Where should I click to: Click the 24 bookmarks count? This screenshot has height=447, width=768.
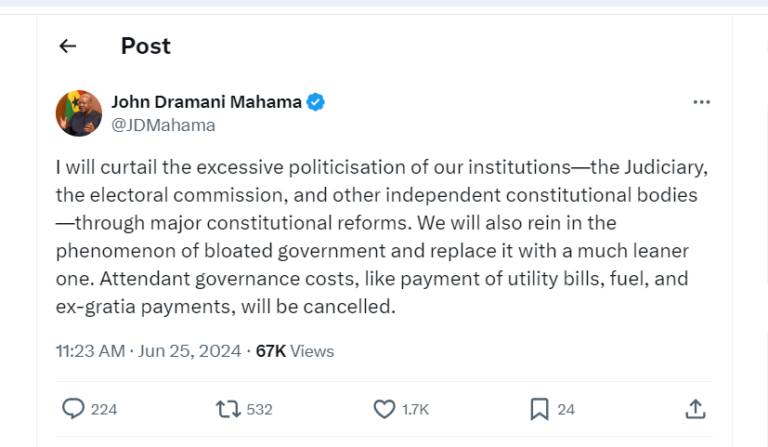[566, 409]
